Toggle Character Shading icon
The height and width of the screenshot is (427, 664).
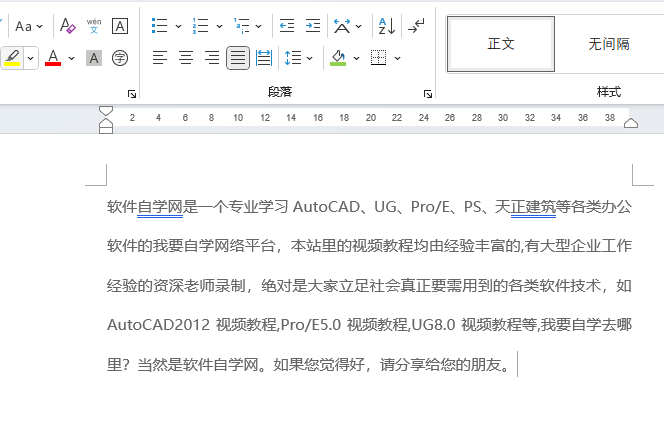click(x=94, y=58)
